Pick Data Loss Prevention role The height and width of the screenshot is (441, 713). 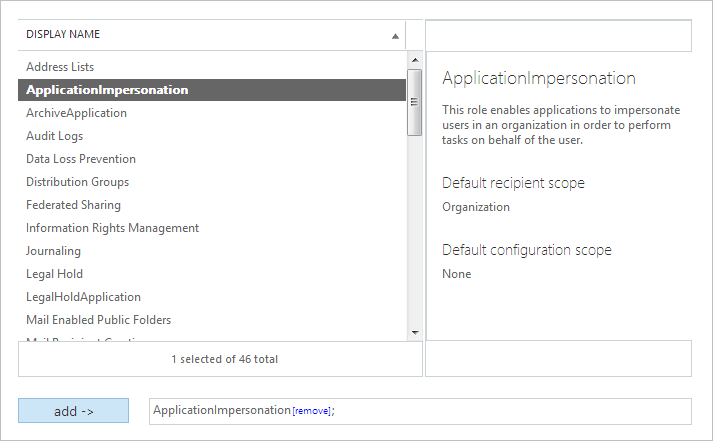click(81, 159)
